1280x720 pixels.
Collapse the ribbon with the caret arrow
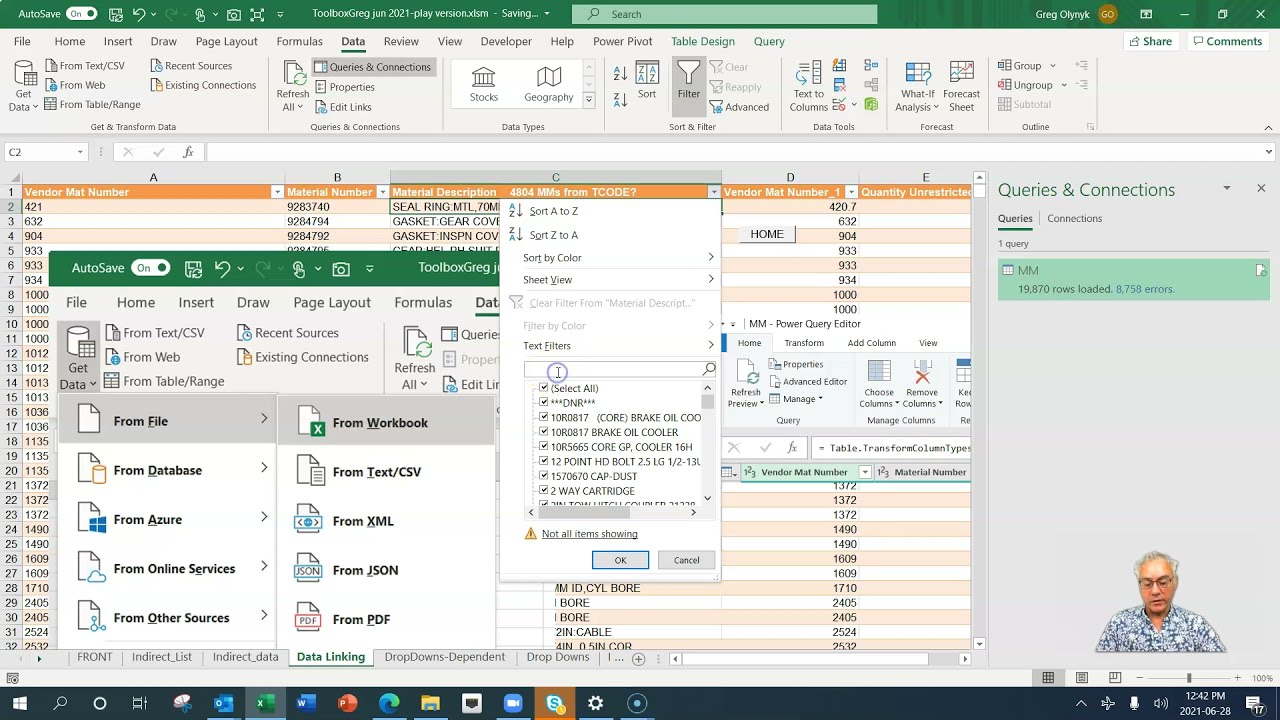pyautogui.click(x=1268, y=127)
